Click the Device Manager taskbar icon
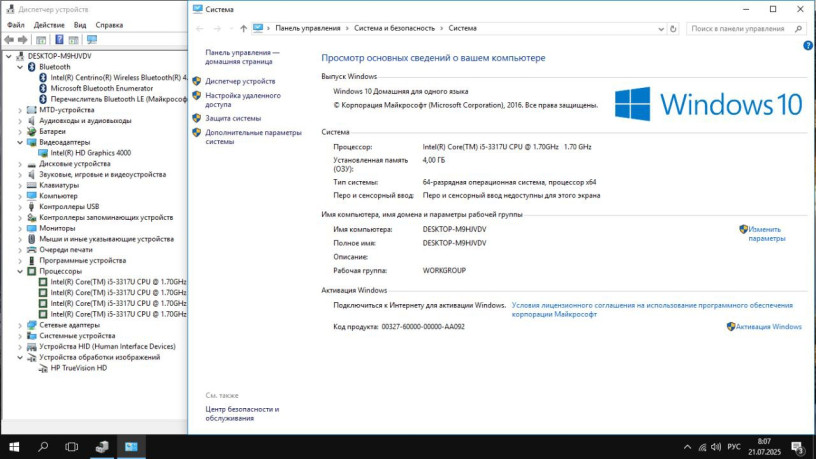 (102, 447)
